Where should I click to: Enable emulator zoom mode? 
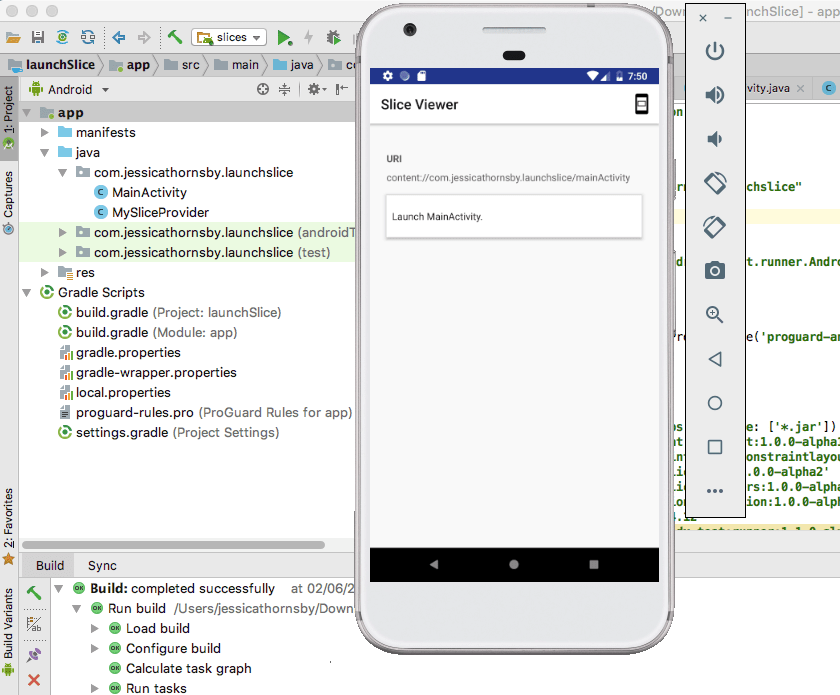coord(715,315)
